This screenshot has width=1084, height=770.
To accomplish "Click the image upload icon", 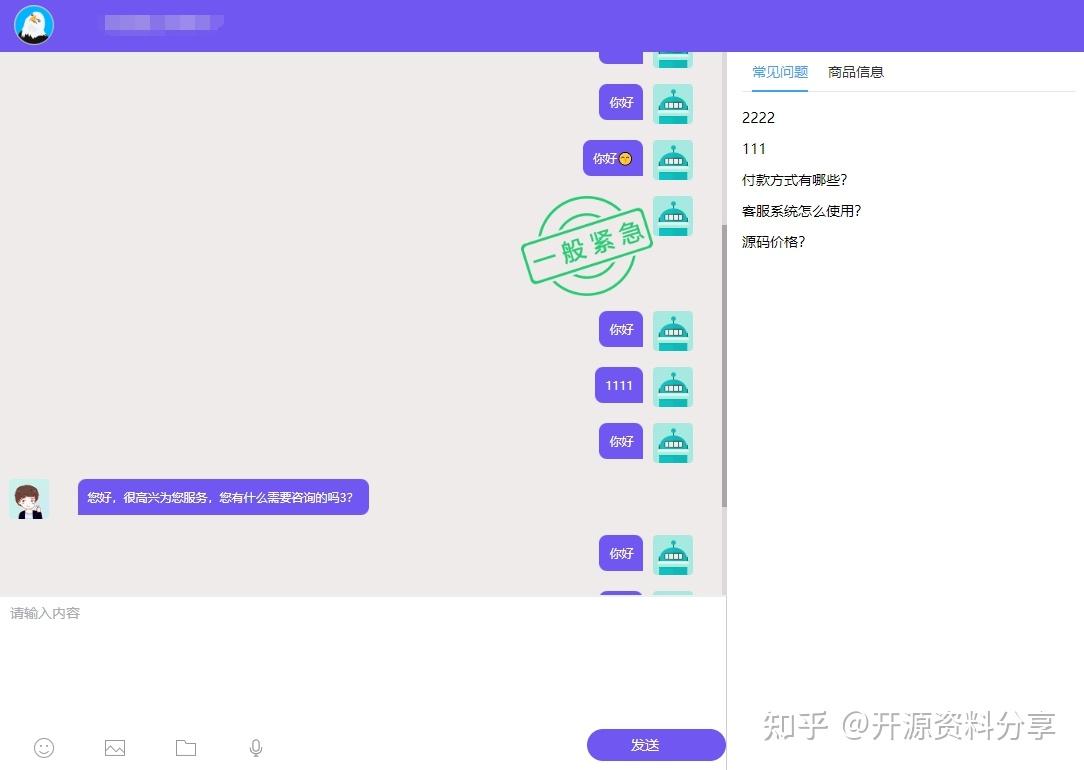I will [x=115, y=748].
